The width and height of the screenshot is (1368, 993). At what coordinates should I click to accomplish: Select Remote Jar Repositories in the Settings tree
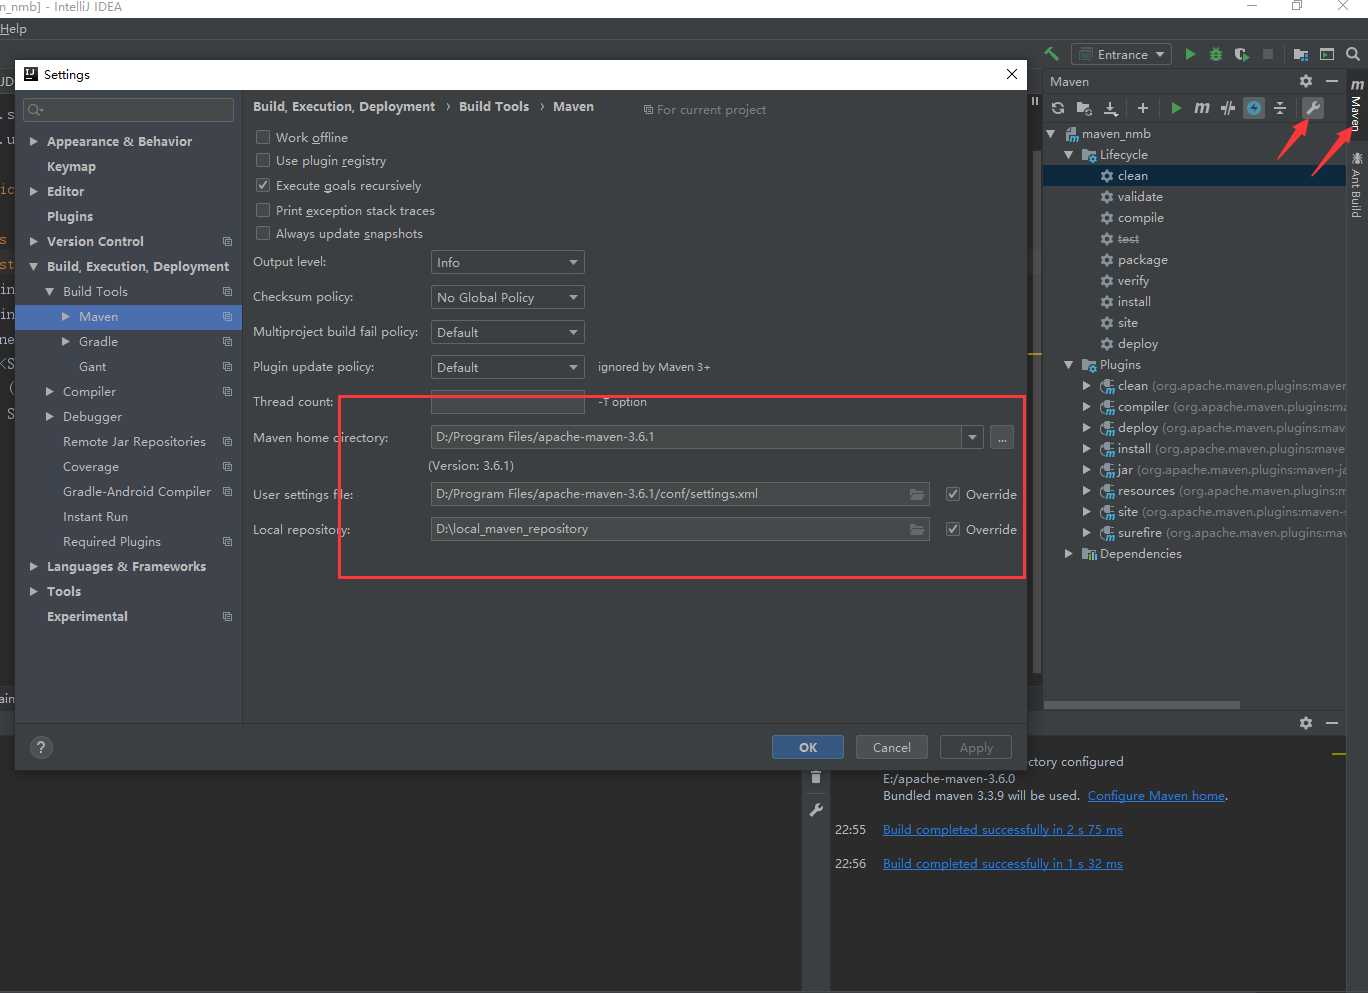click(134, 441)
